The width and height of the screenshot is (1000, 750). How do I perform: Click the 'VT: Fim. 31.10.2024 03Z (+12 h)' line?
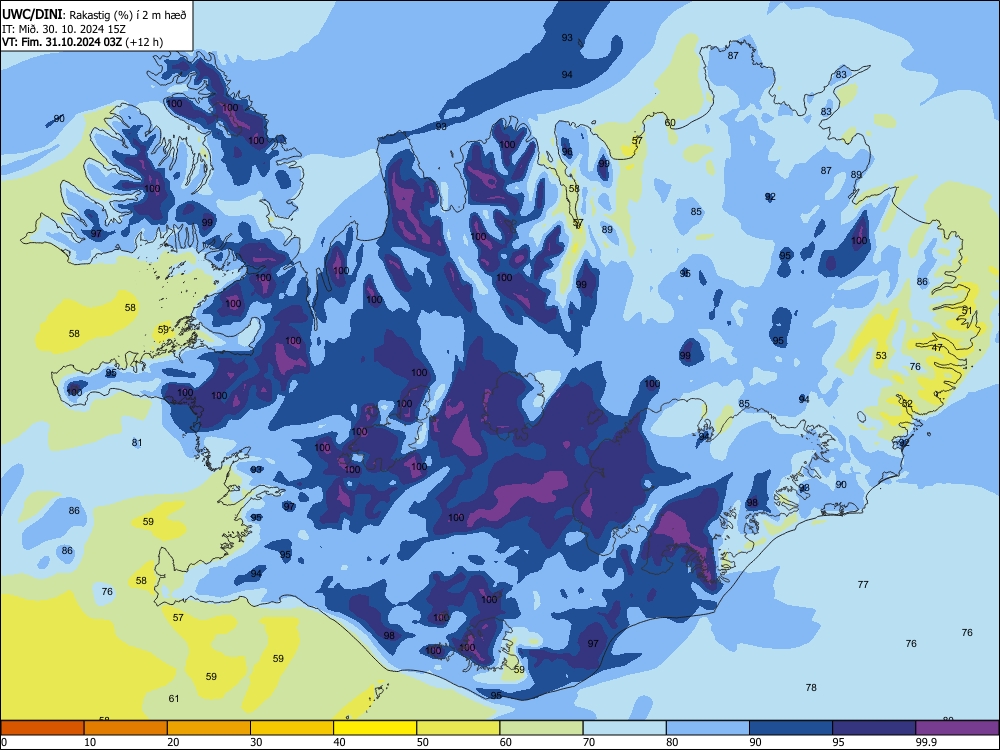click(x=82, y=42)
